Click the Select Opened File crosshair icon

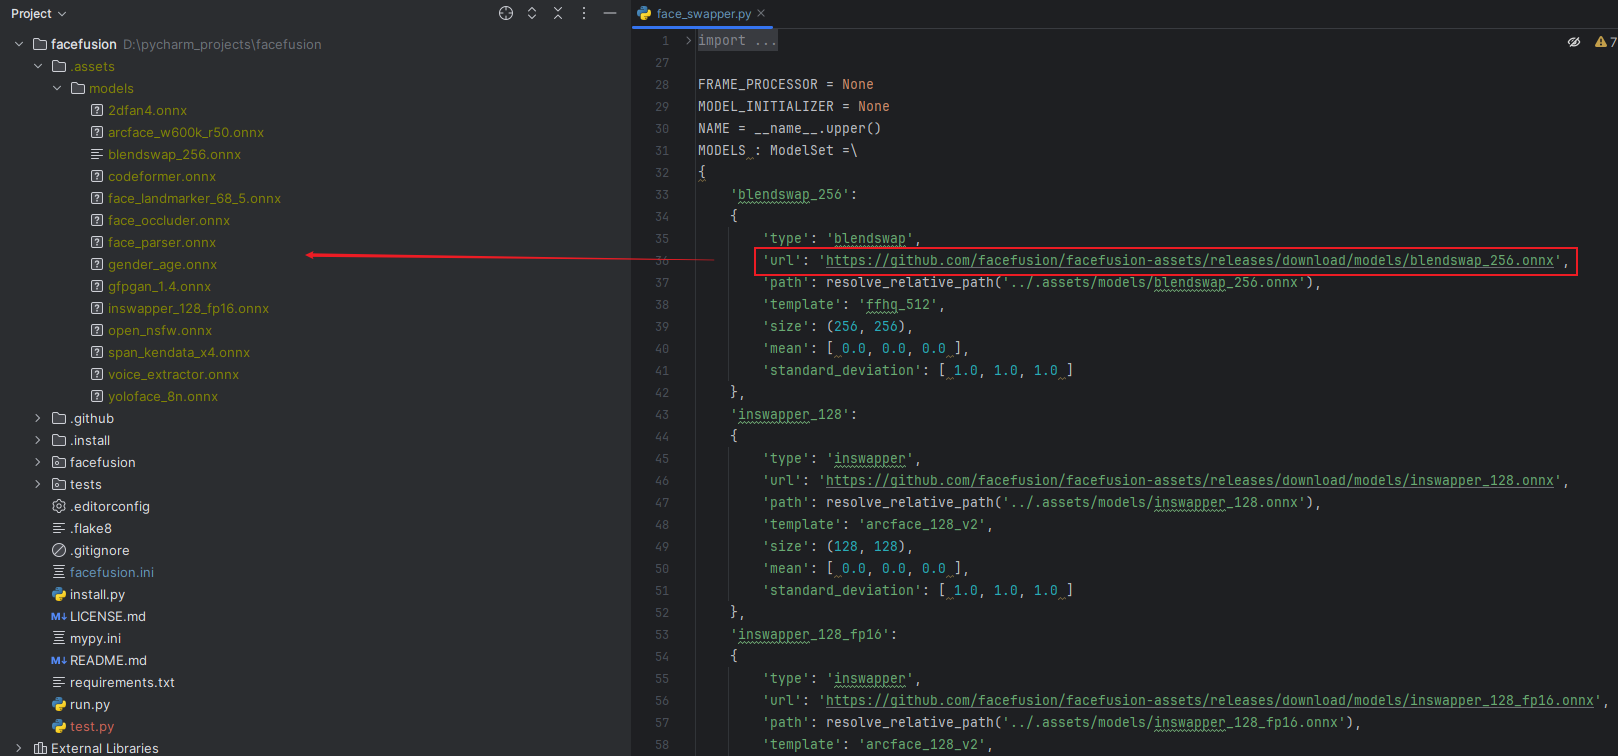pos(506,13)
